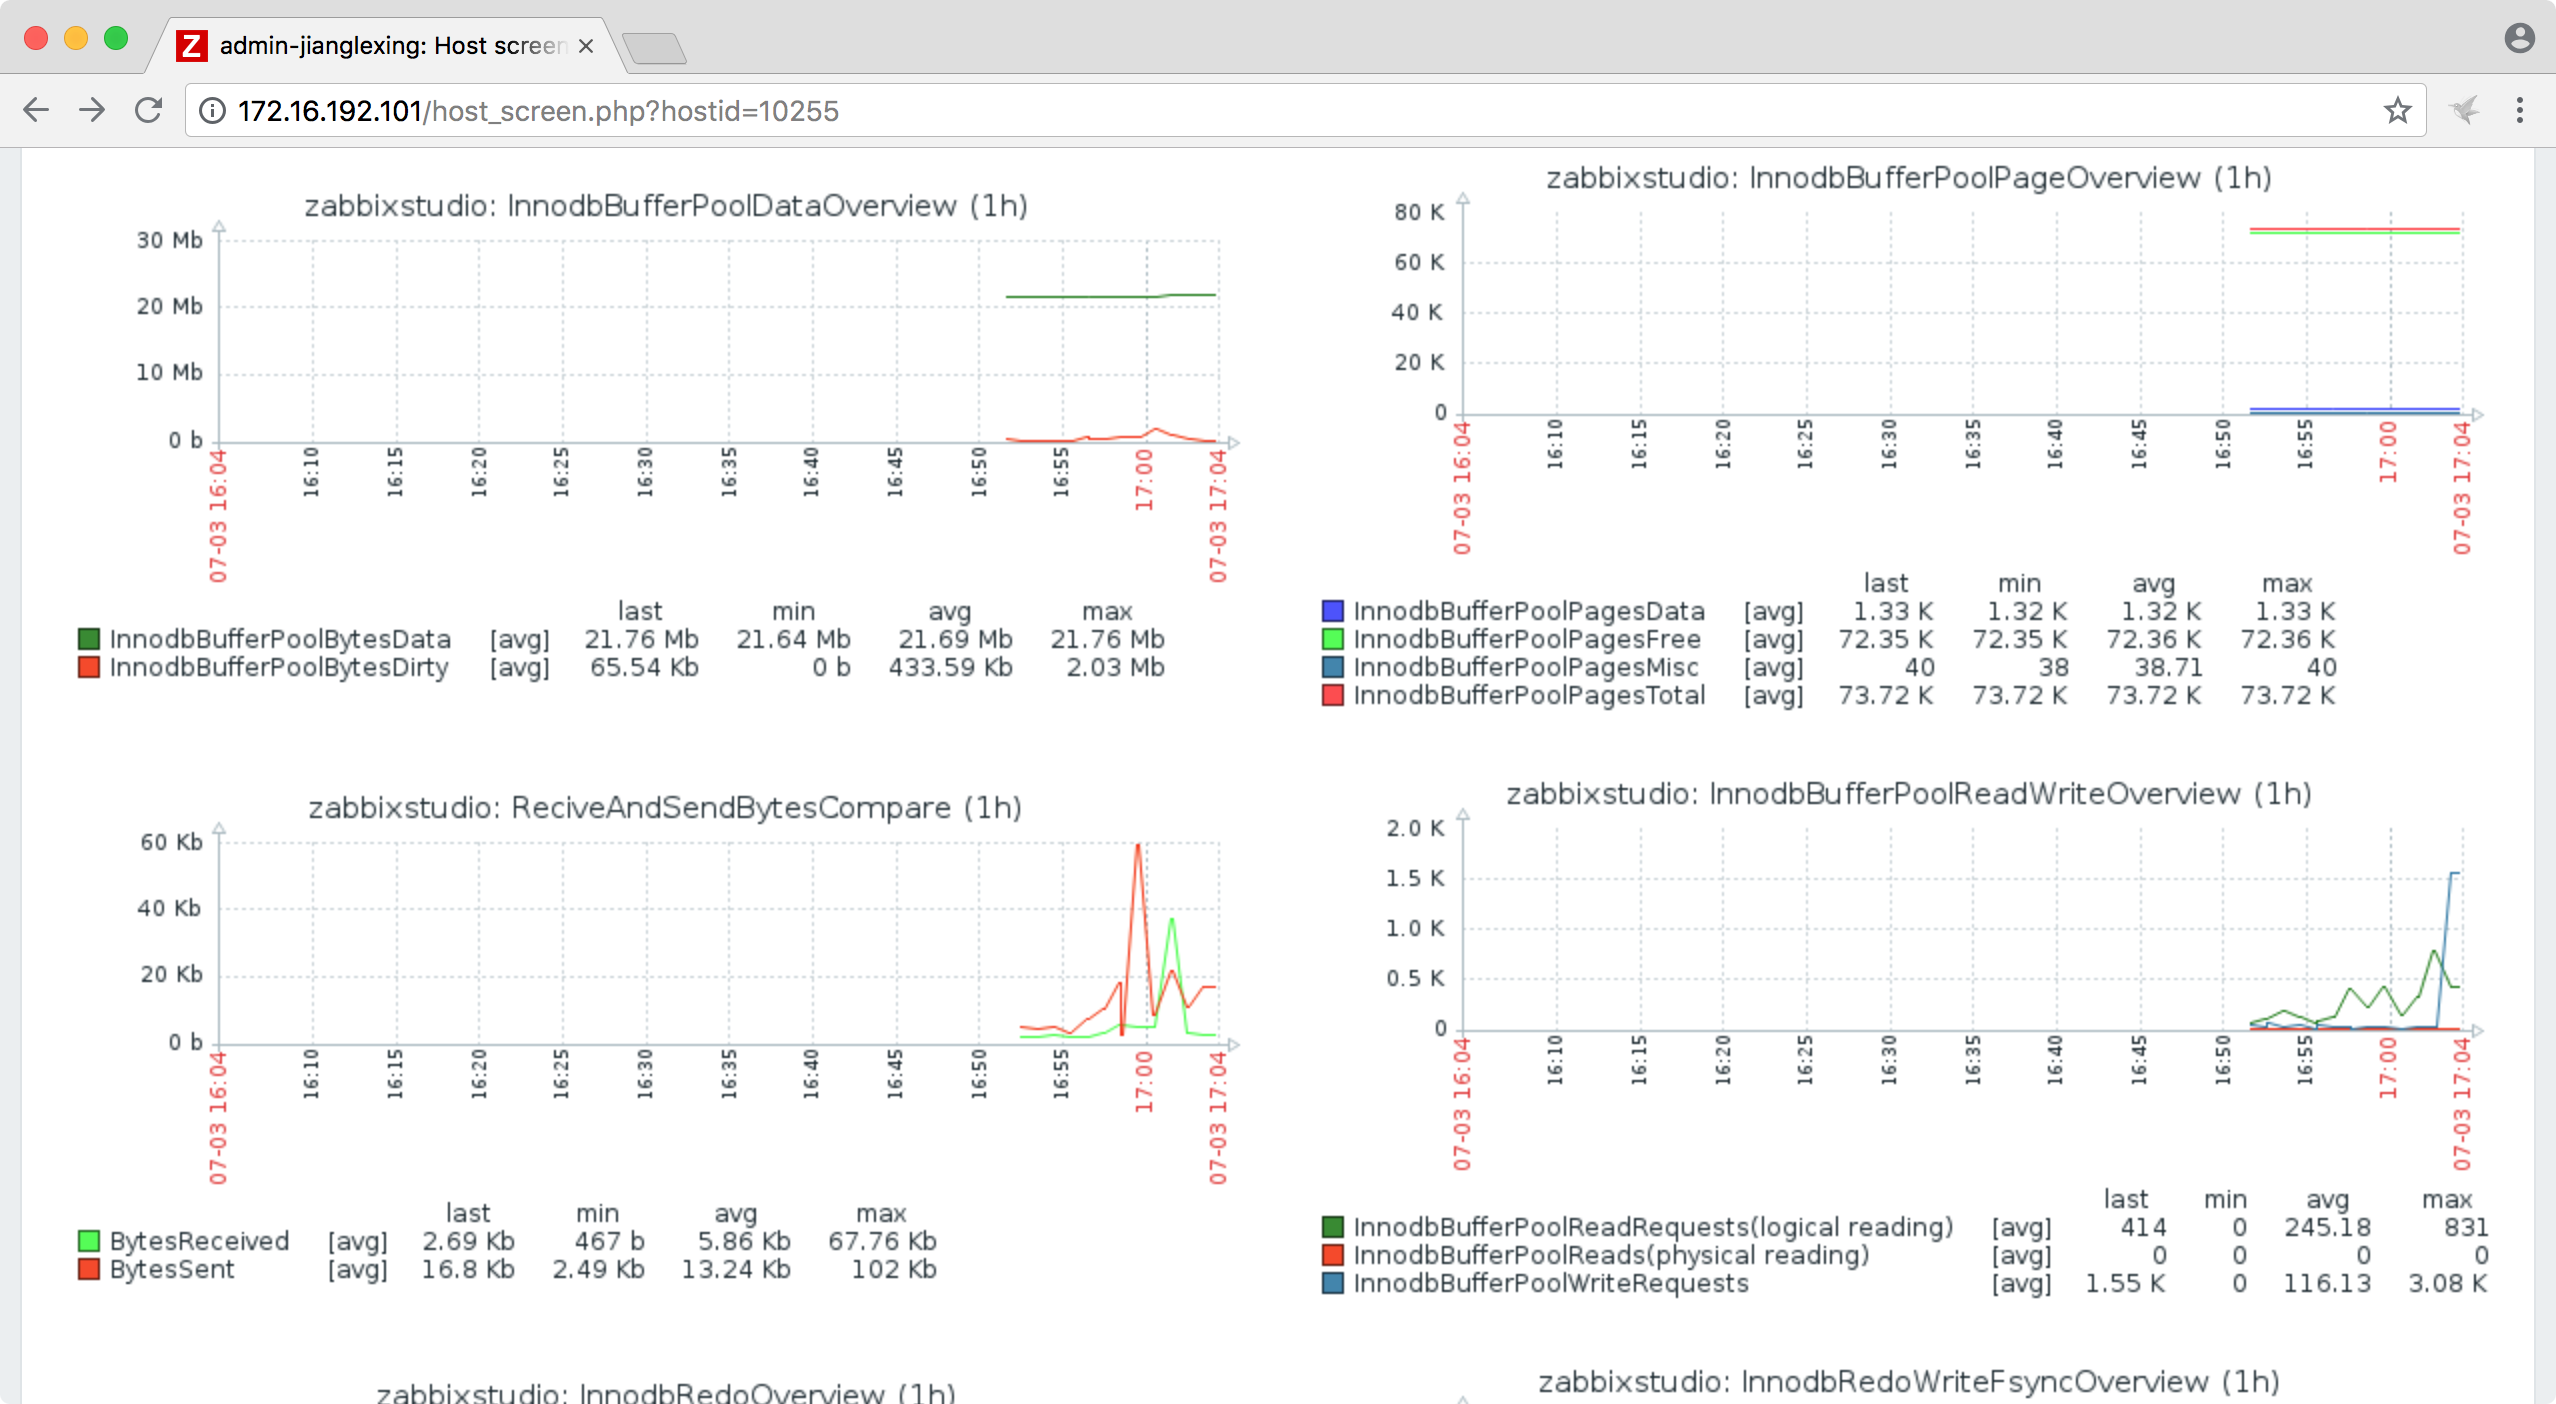
Task: Select the admin-jianglexing Host screen tab
Action: click(x=392, y=46)
